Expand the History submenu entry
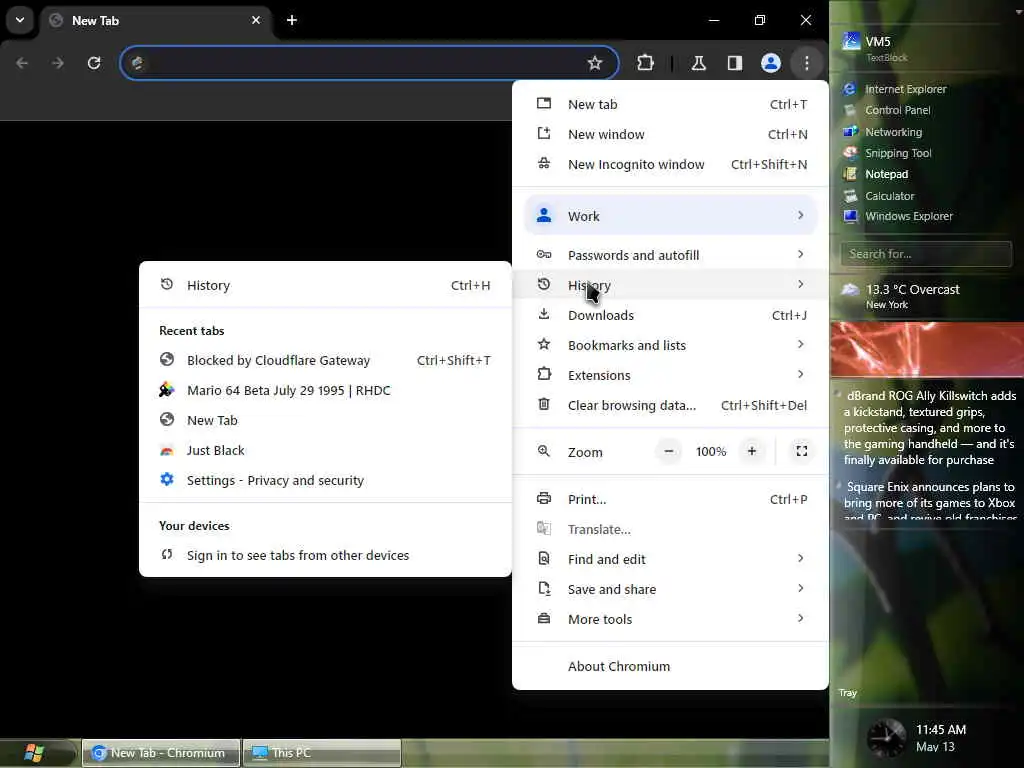This screenshot has height=768, width=1024. pyautogui.click(x=671, y=285)
